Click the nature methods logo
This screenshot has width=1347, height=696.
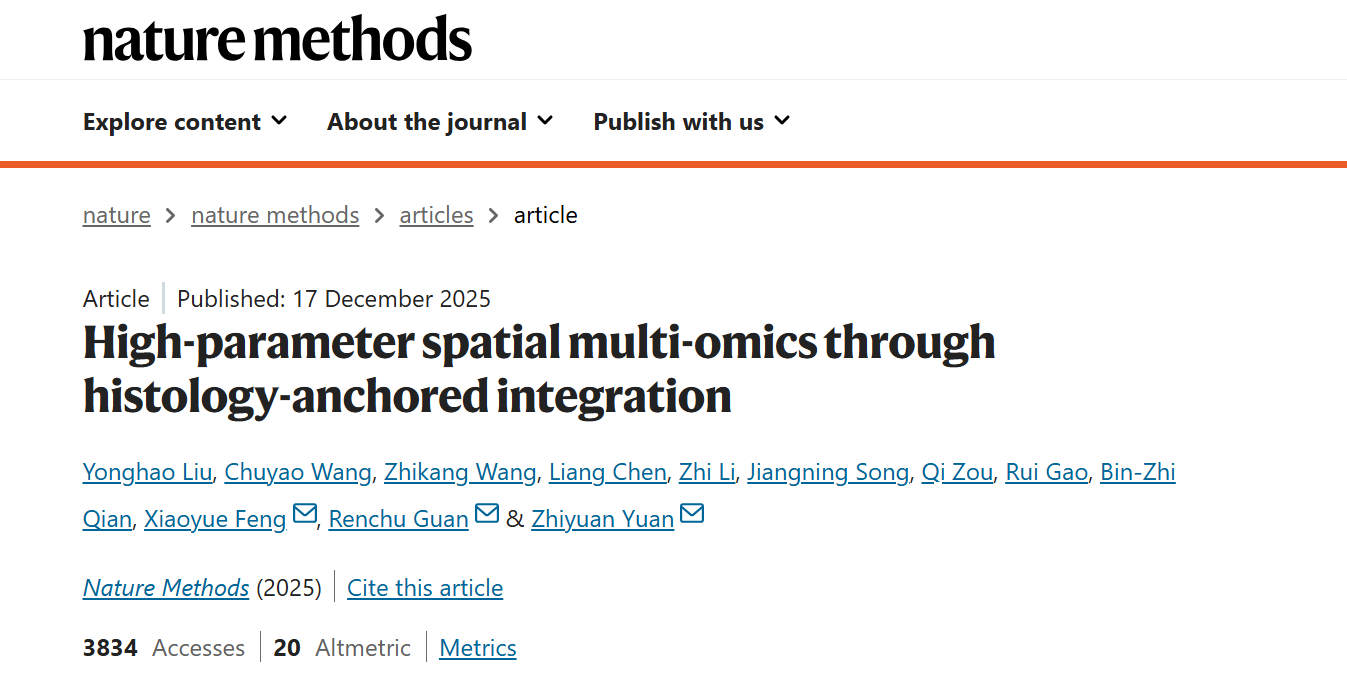click(277, 40)
